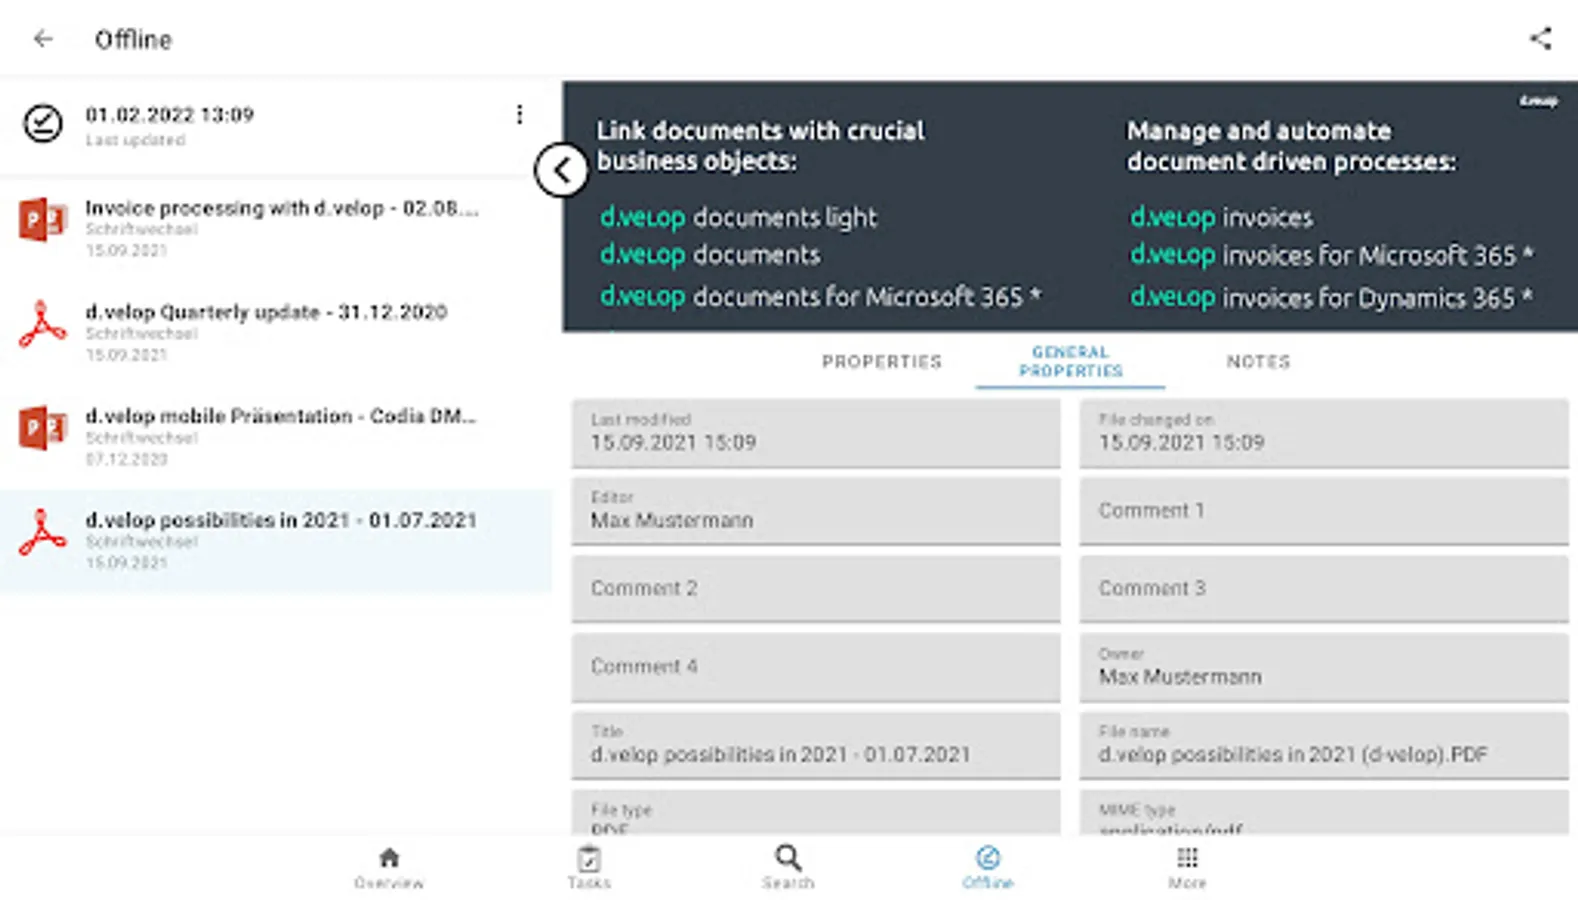Click the Owner field
1578x900 pixels.
click(x=1324, y=667)
